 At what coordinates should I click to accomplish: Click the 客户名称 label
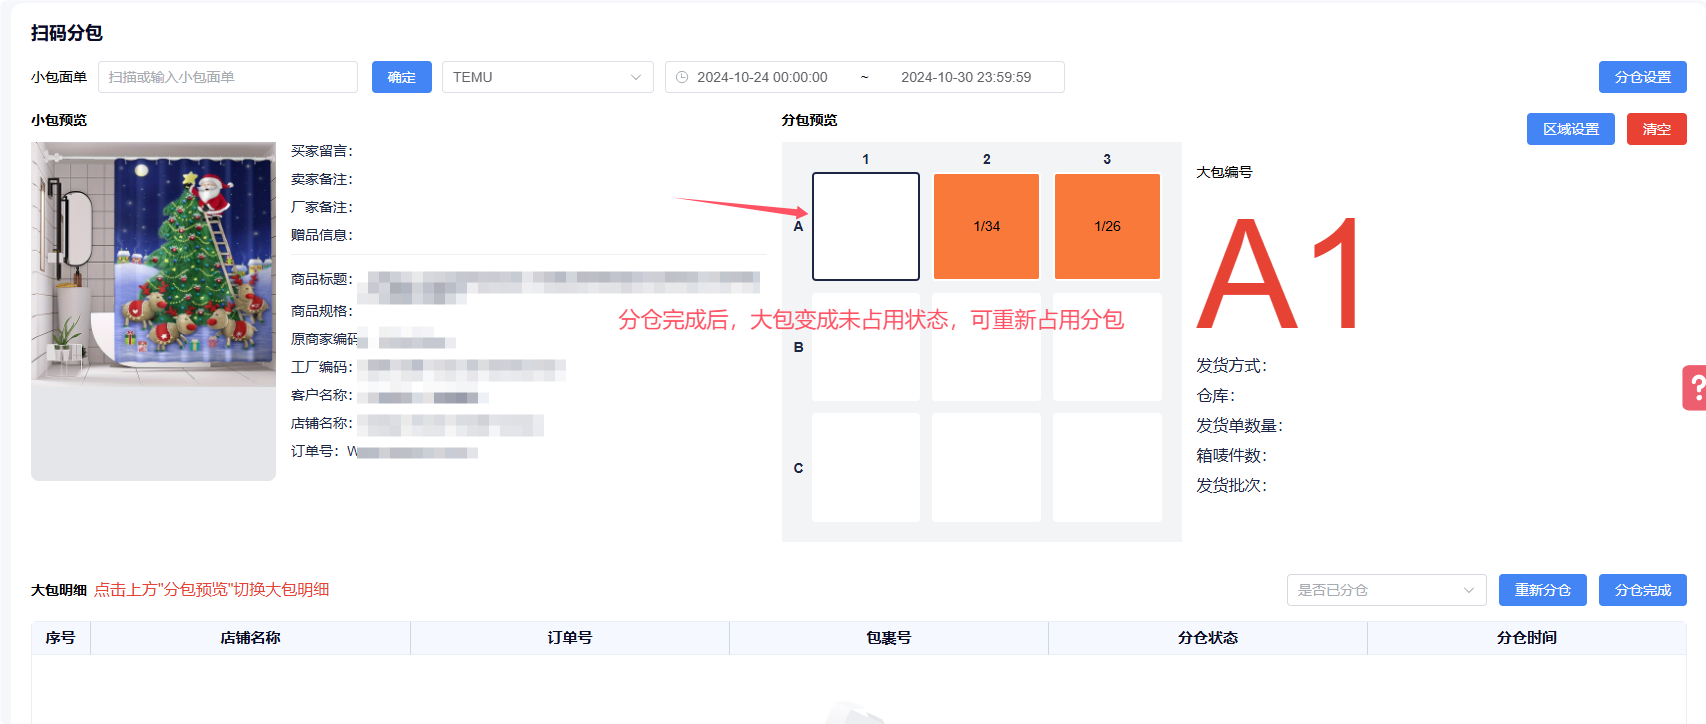point(322,395)
